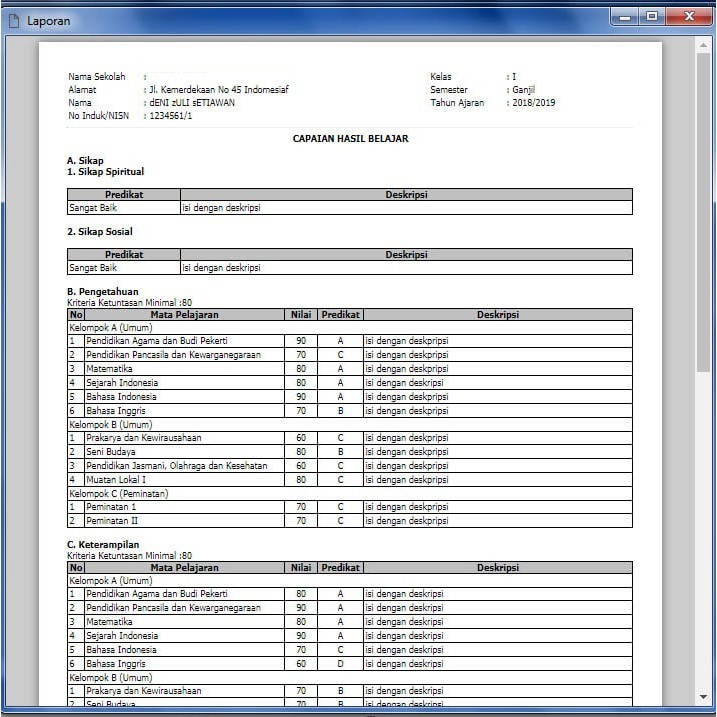Click the address Jl. Kemerdekaan No 45
This screenshot has width=717, height=717.
[219, 90]
